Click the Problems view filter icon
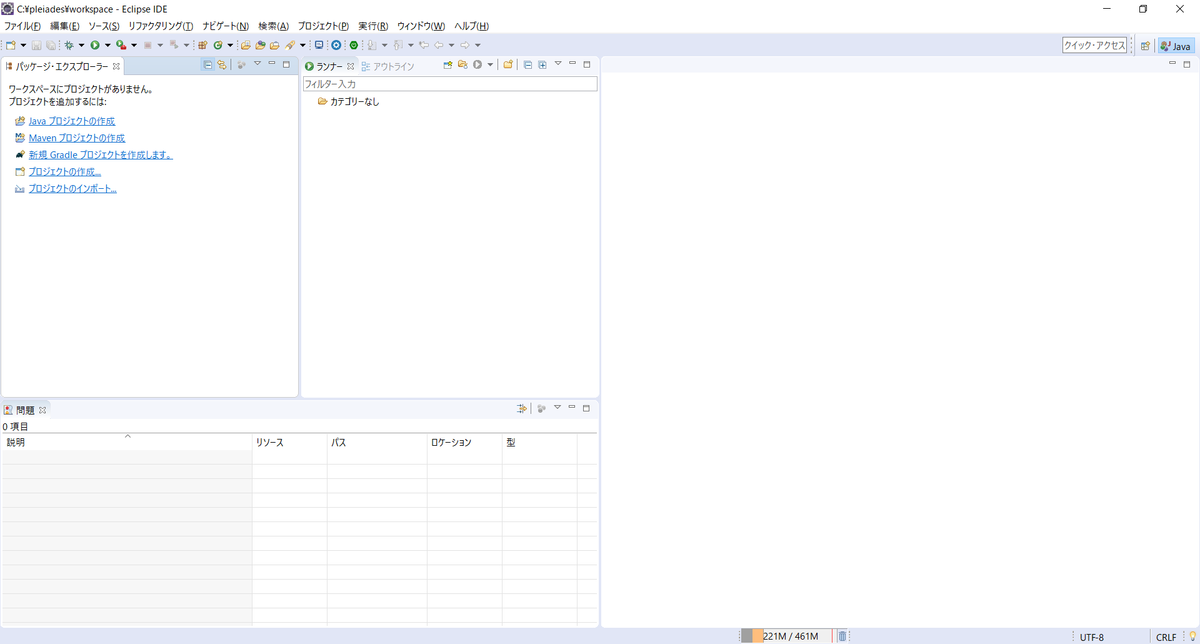Viewport: 1200px width, 644px height. pos(522,409)
